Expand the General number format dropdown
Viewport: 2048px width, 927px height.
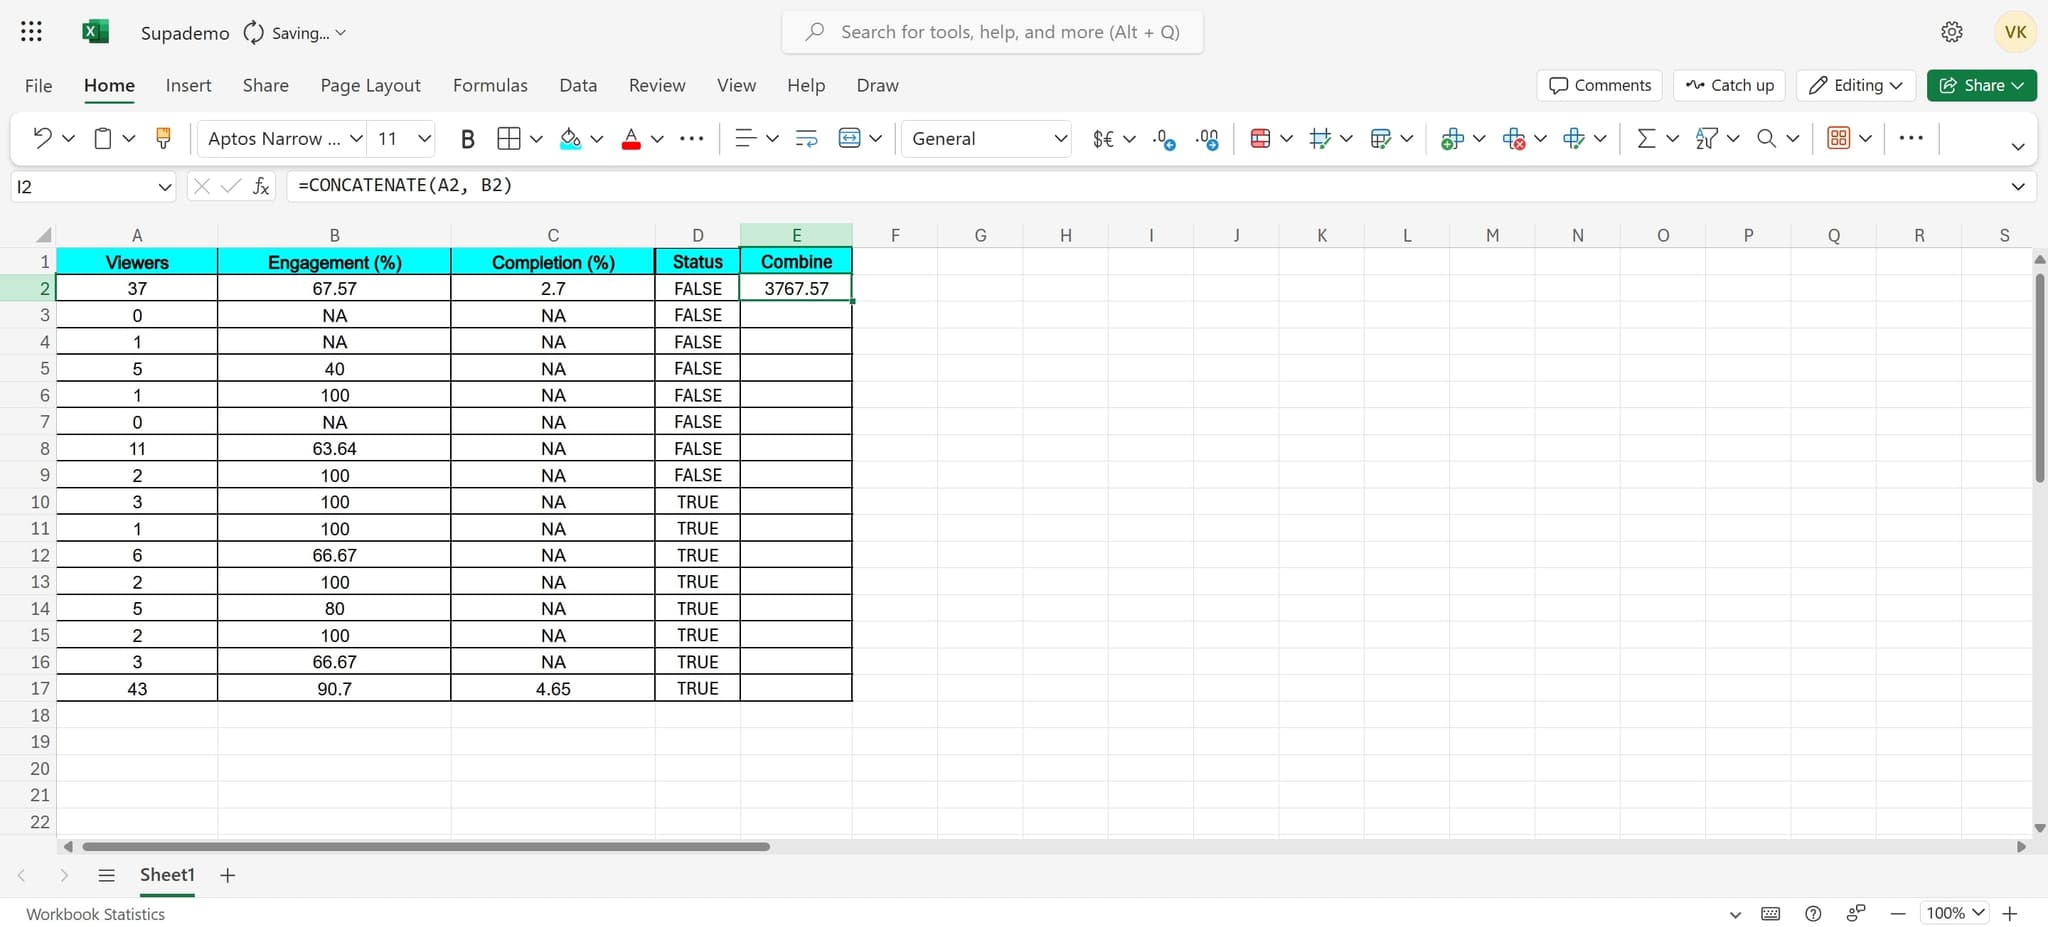coord(1060,138)
